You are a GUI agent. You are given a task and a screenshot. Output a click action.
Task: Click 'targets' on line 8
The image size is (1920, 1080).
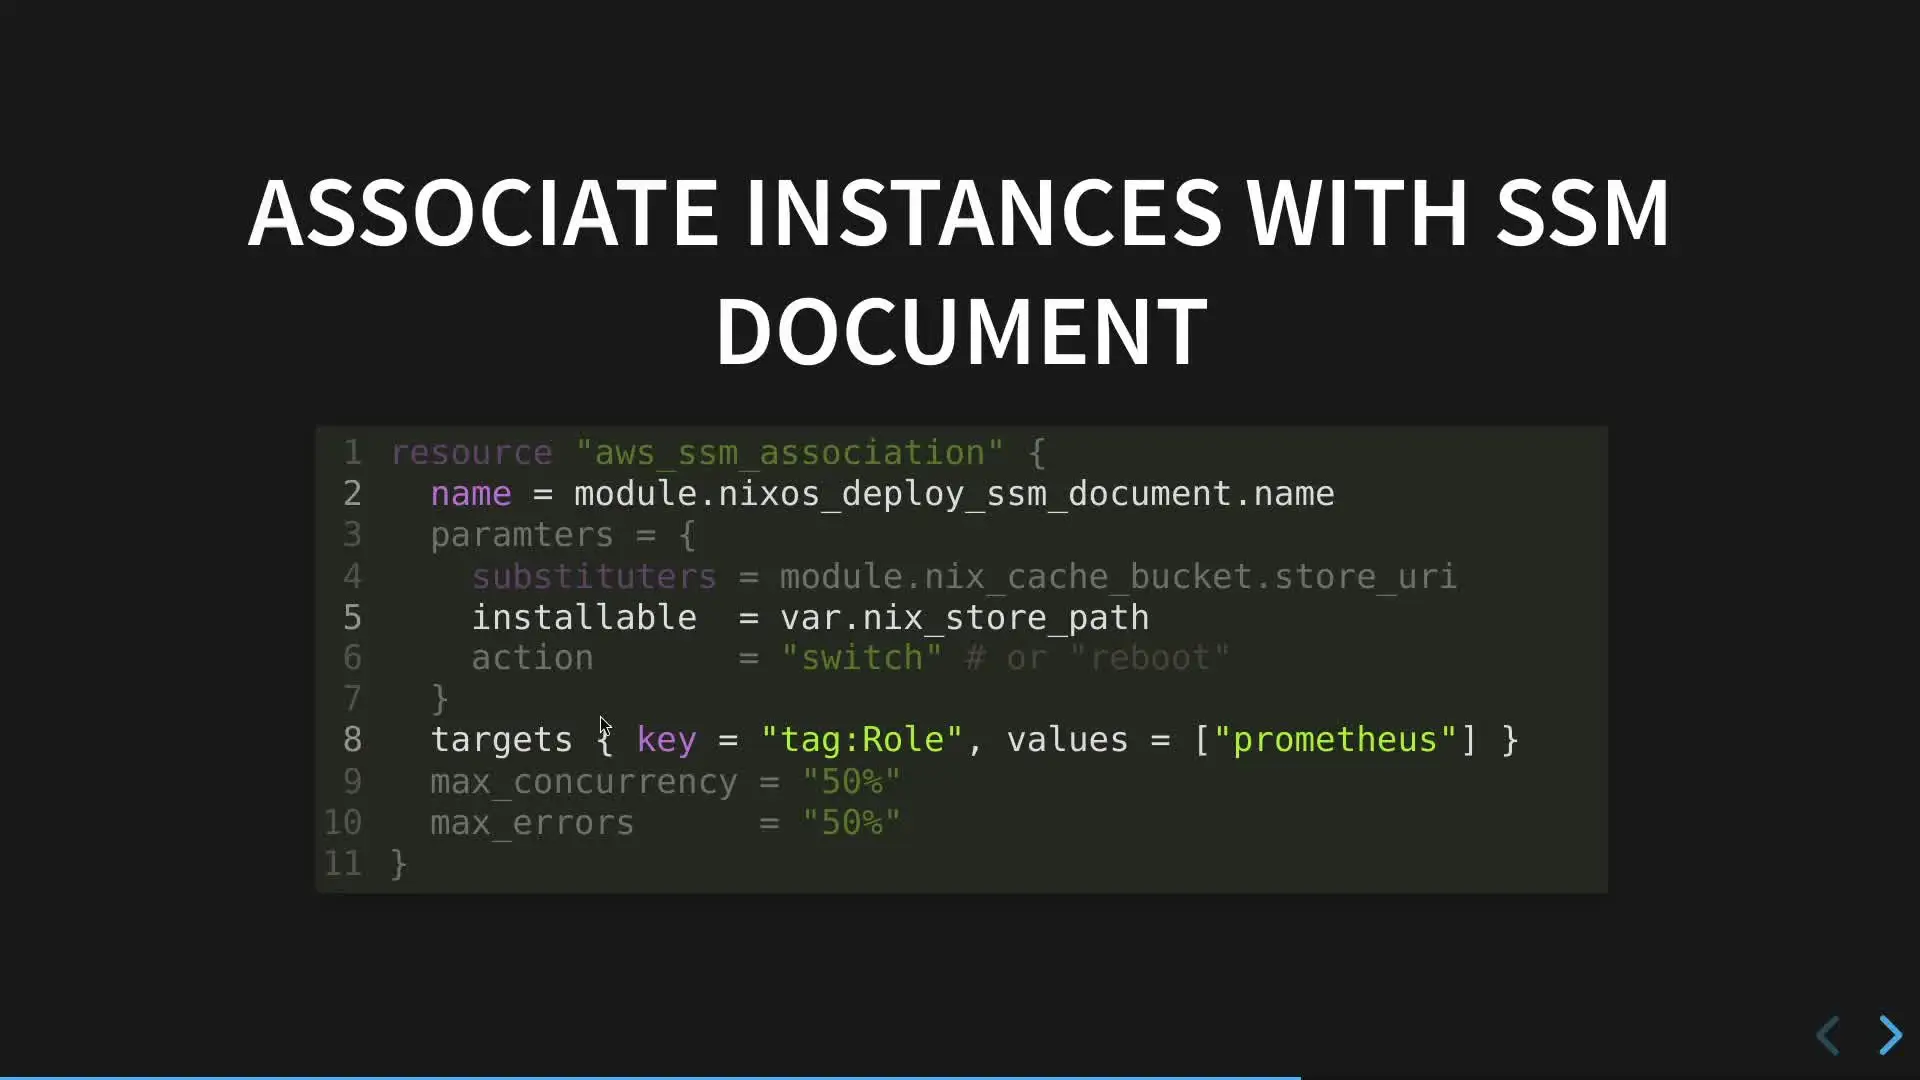point(501,740)
